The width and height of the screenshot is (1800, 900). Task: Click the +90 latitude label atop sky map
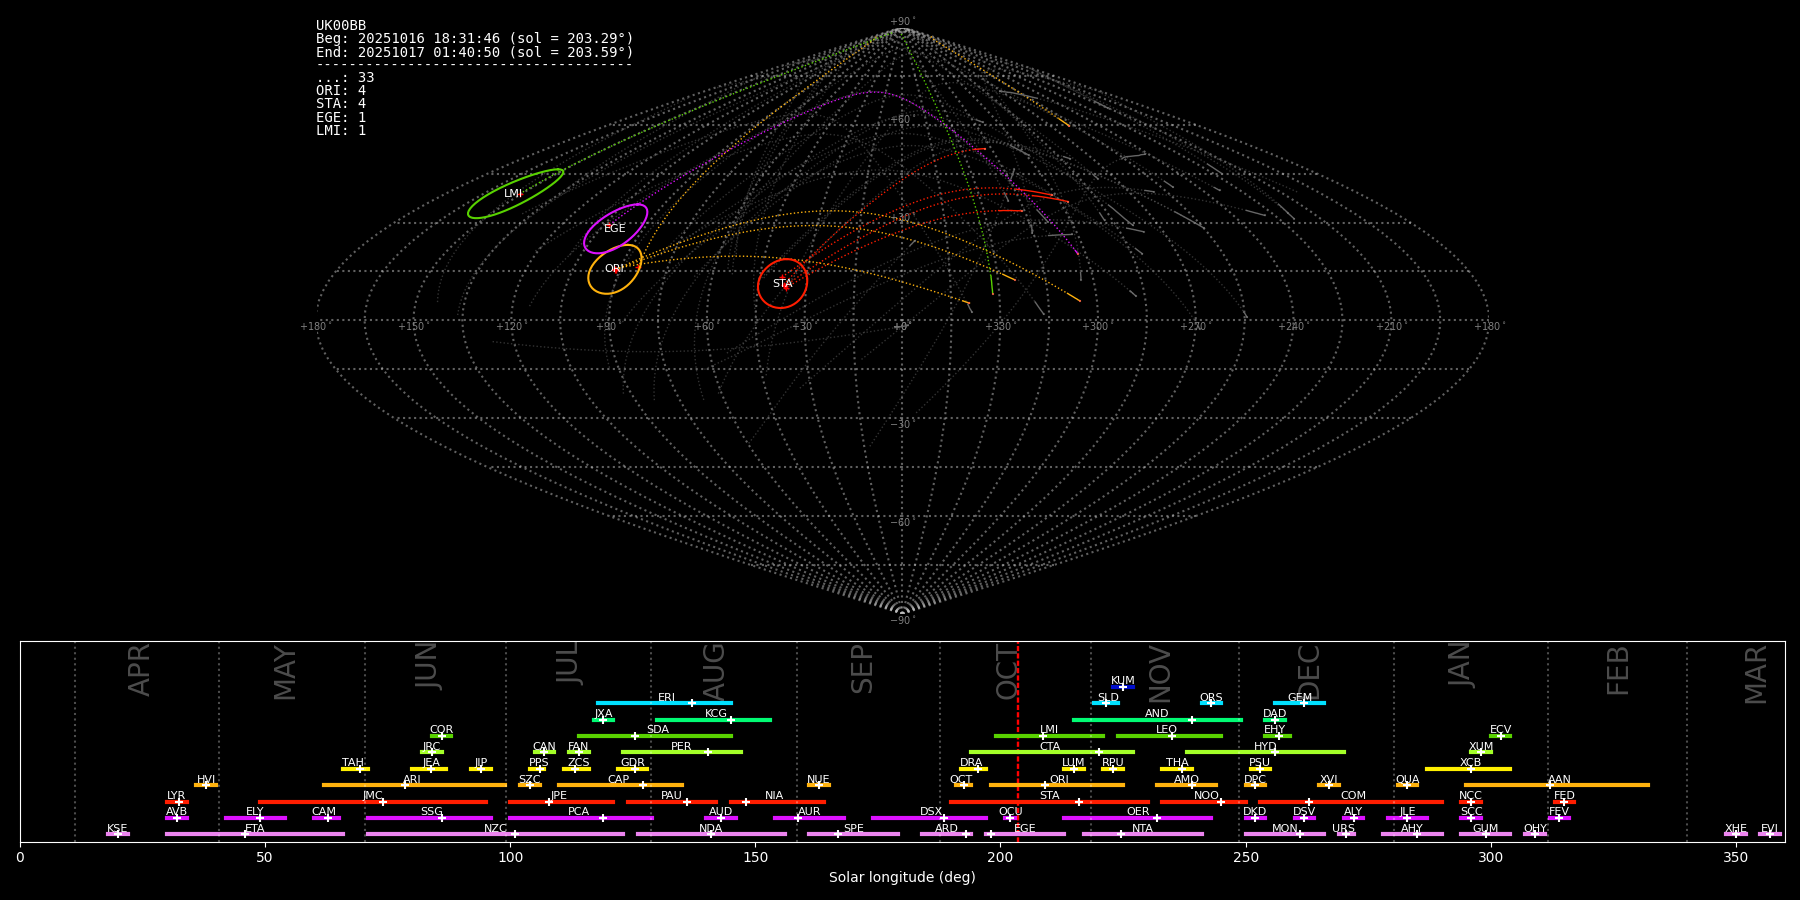pyautogui.click(x=901, y=22)
